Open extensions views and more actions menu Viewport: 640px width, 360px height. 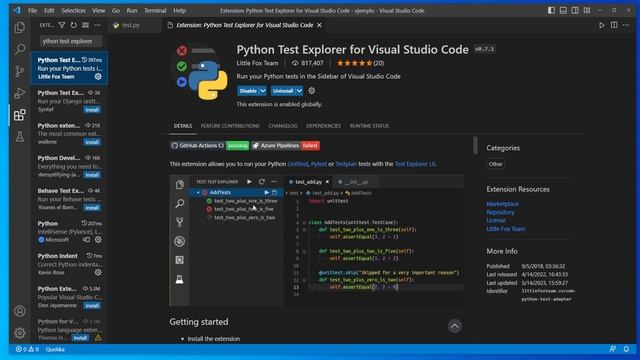click(97, 25)
